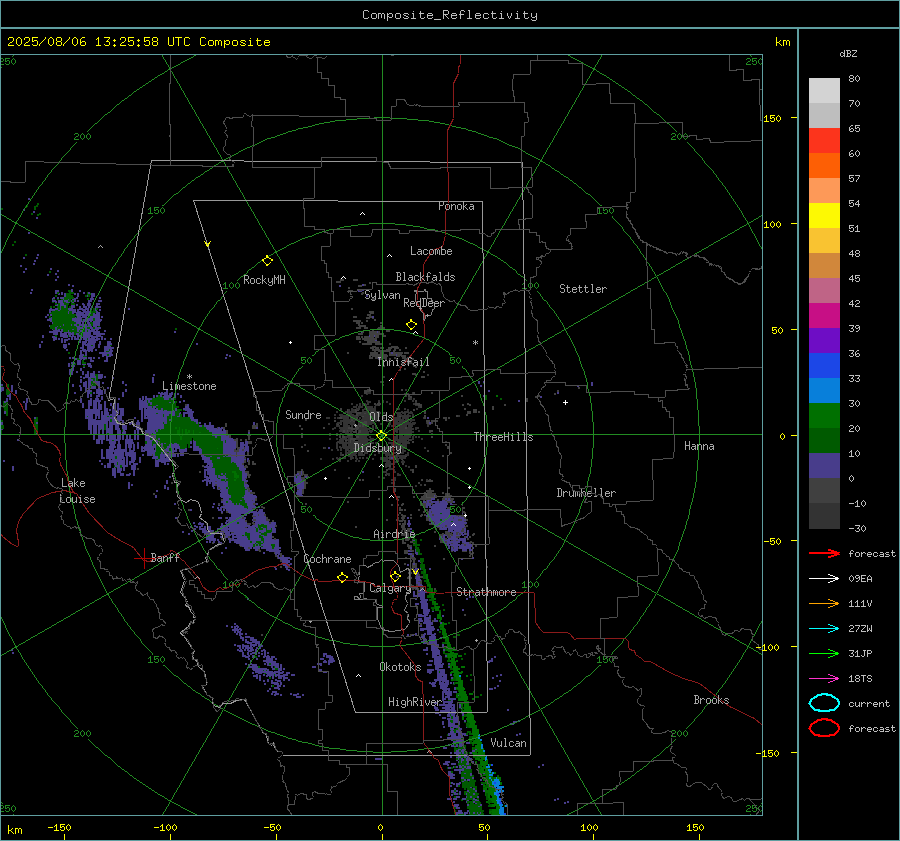
Task: Click the Okotoks label
Action: click(x=400, y=667)
